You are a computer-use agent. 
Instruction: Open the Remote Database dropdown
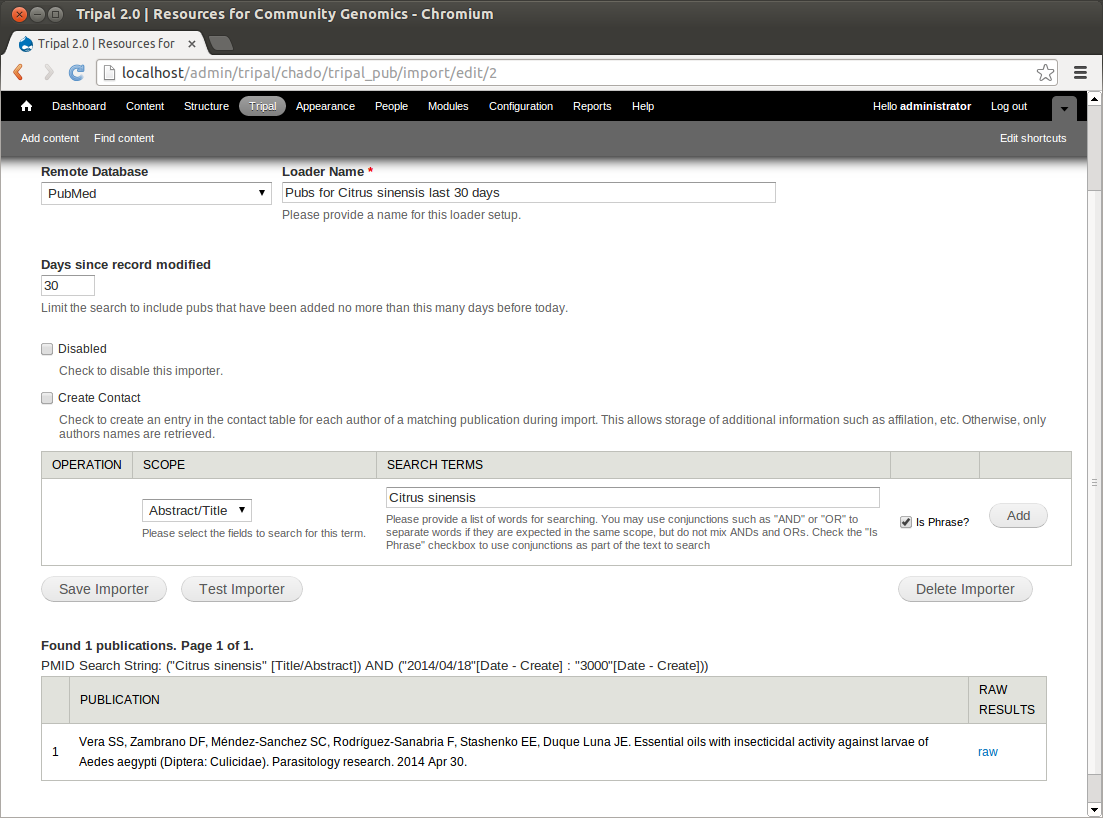156,193
